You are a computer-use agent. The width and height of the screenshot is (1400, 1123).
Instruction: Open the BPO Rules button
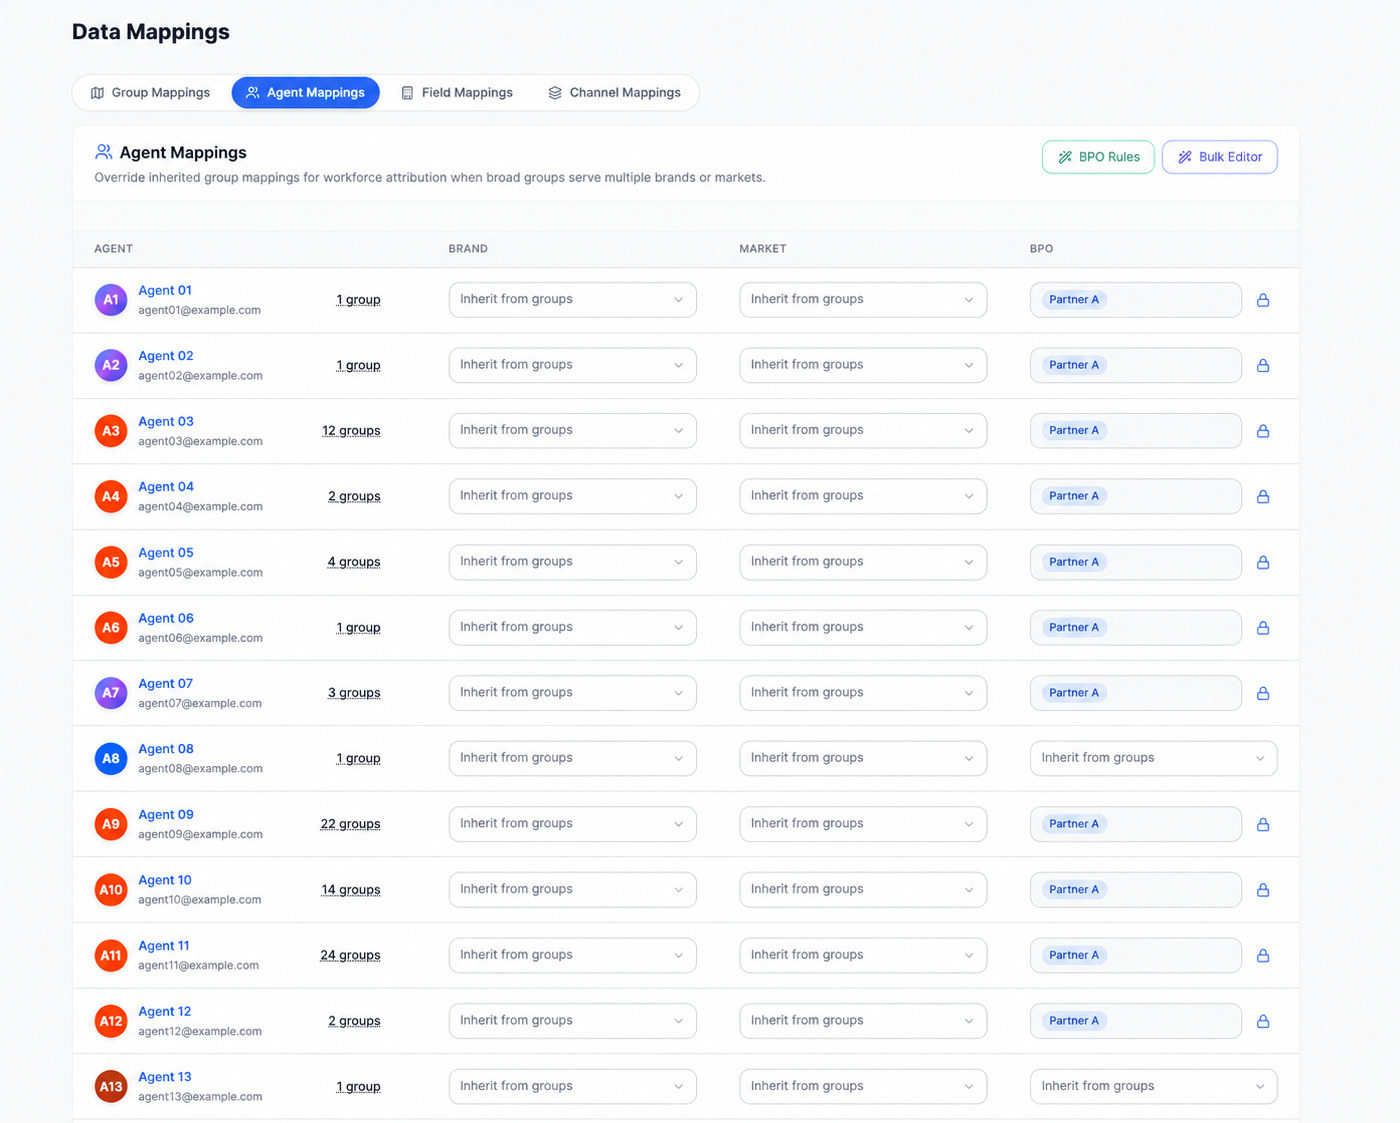click(x=1098, y=157)
